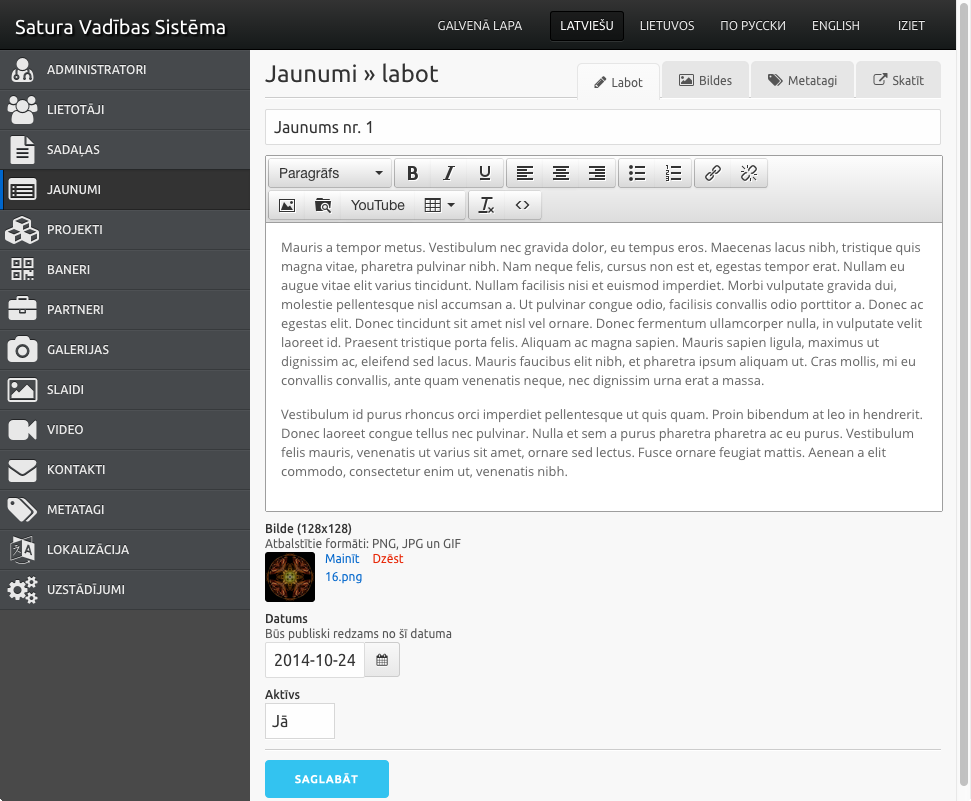Click the Saglabāt button
Viewport: 971px width, 801px height.
click(x=326, y=779)
